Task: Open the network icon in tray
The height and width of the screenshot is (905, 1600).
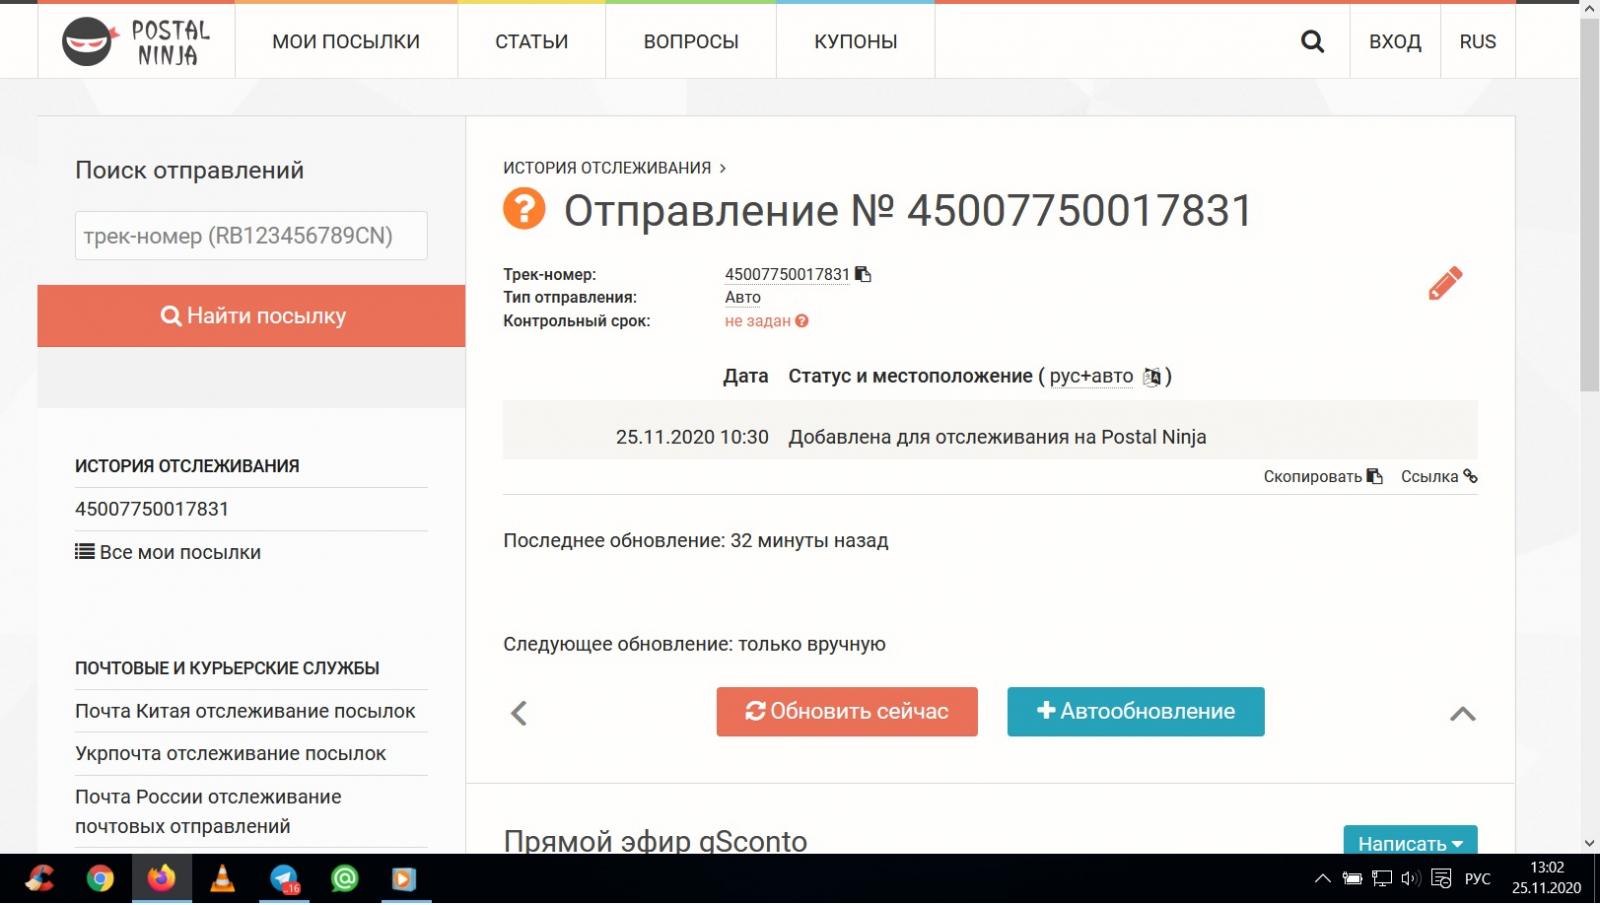Action: 1382,879
